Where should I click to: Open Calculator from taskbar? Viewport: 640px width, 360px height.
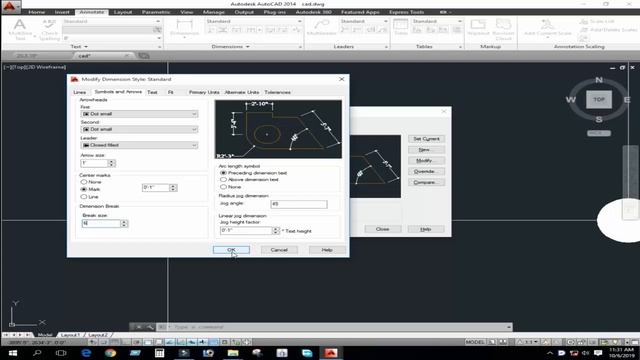(159, 353)
